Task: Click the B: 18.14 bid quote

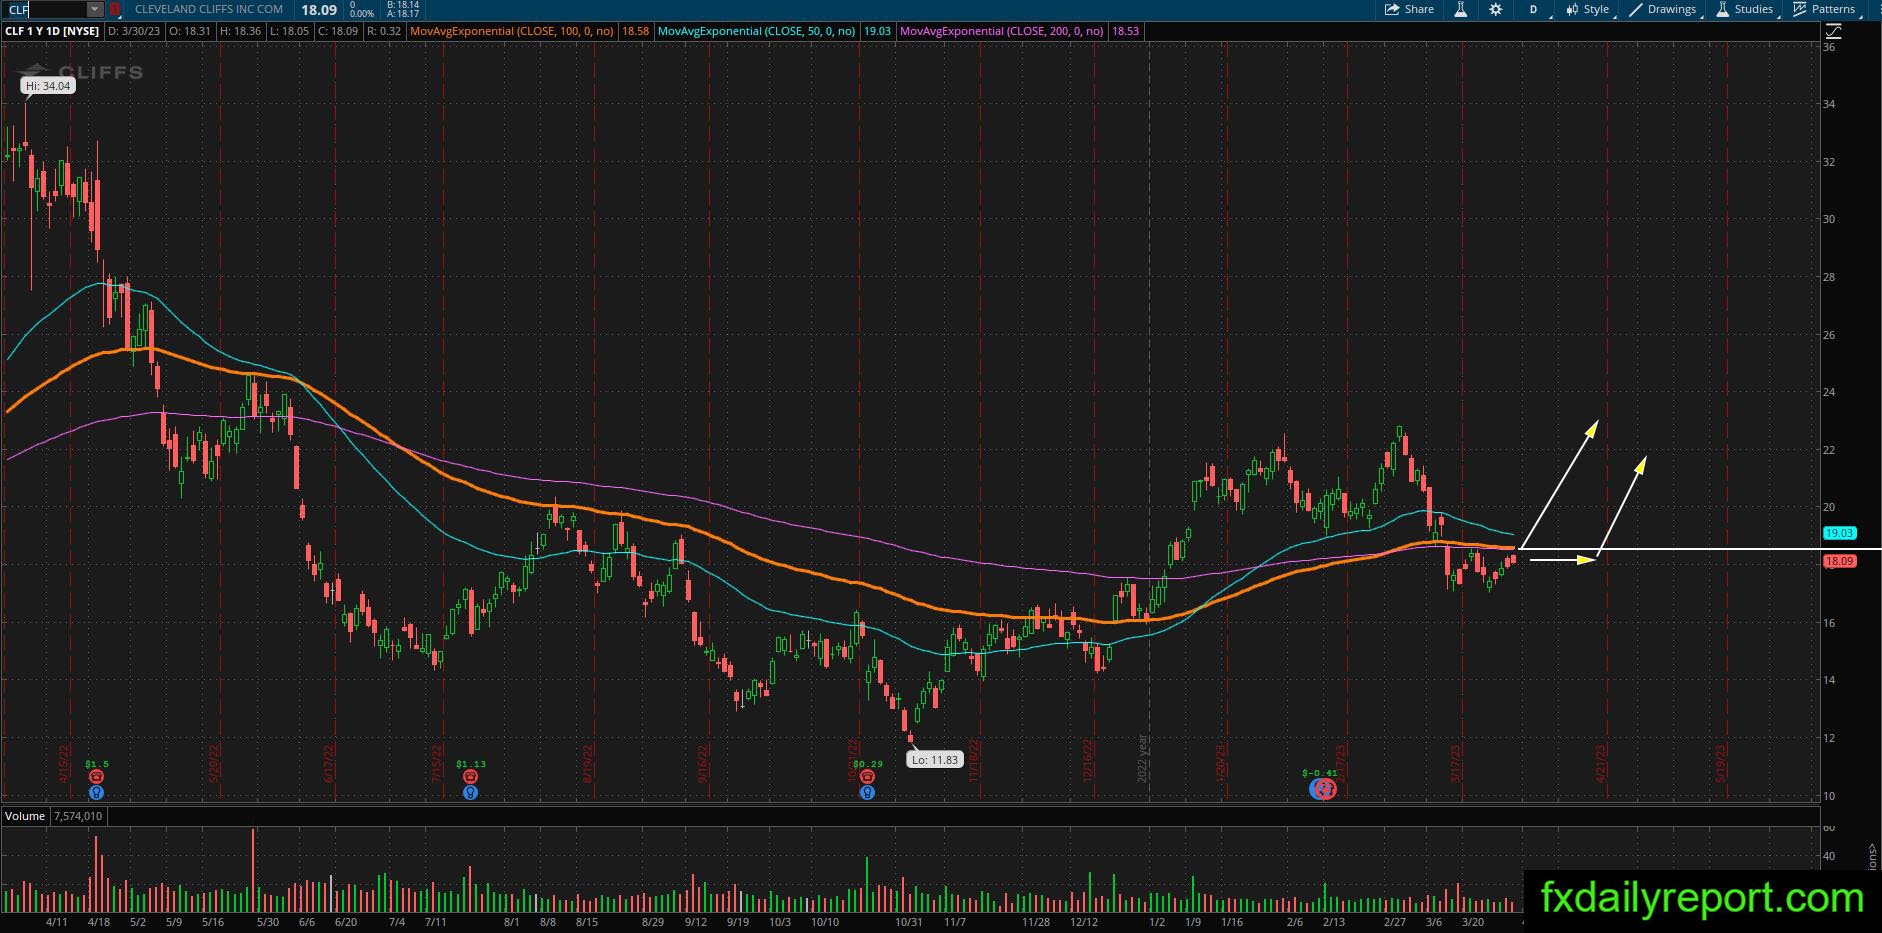Action: pyautogui.click(x=403, y=5)
